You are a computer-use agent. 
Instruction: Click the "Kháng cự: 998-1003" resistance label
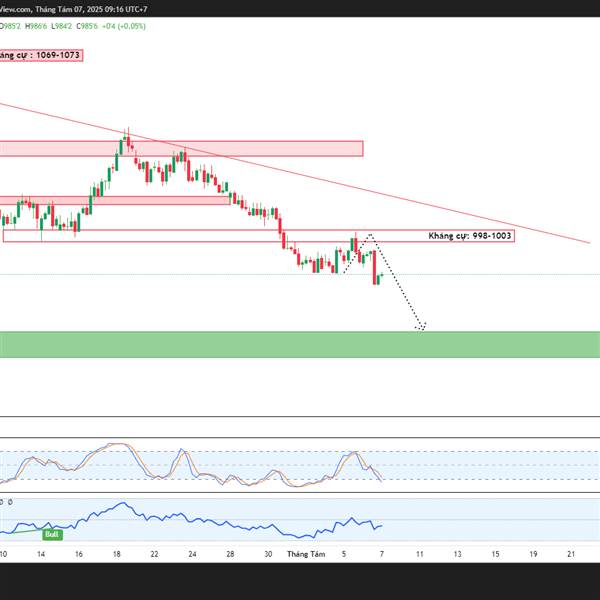click(470, 236)
